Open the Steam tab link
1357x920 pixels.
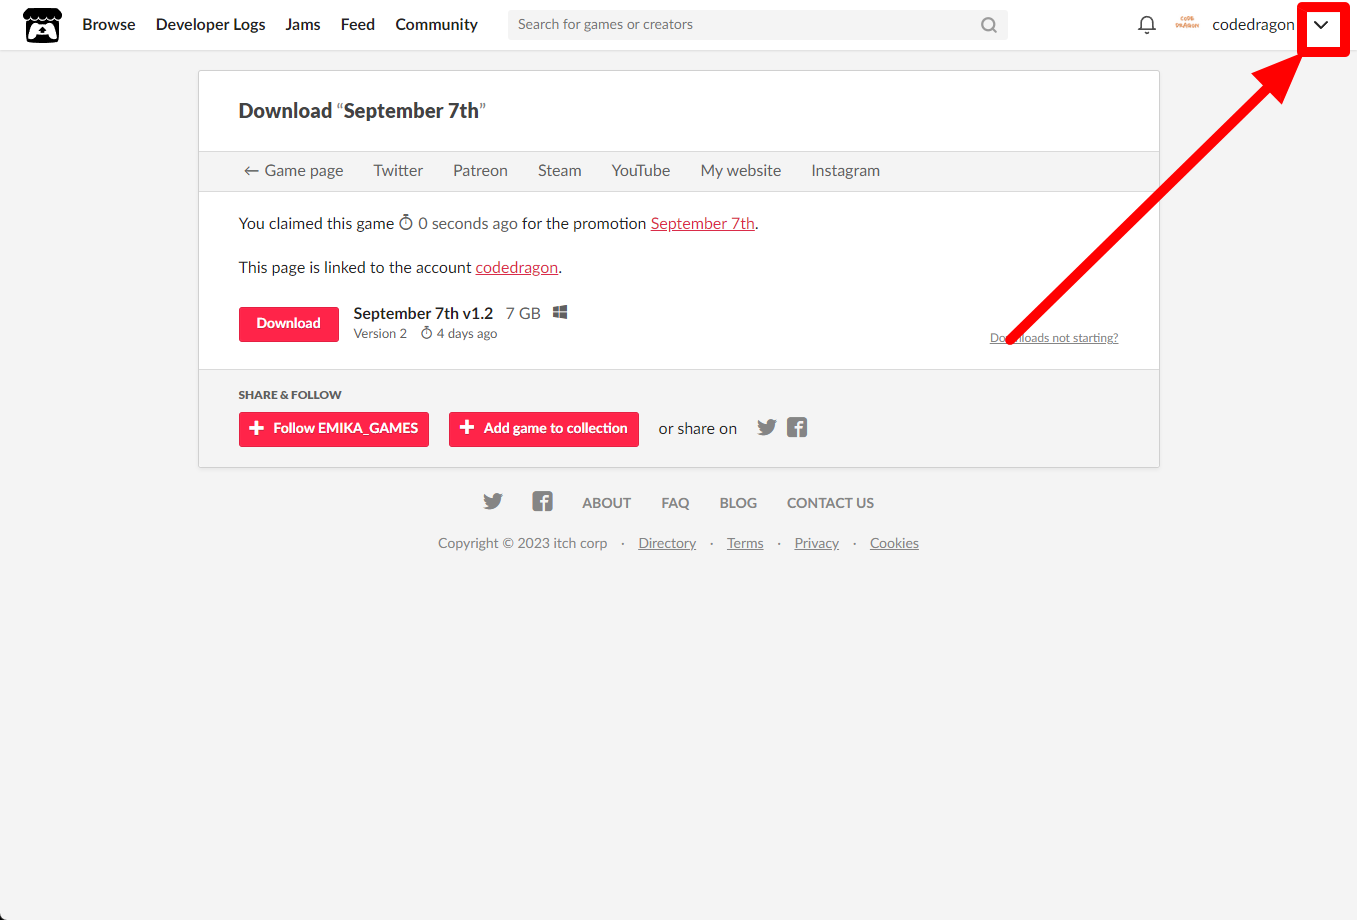[560, 171]
